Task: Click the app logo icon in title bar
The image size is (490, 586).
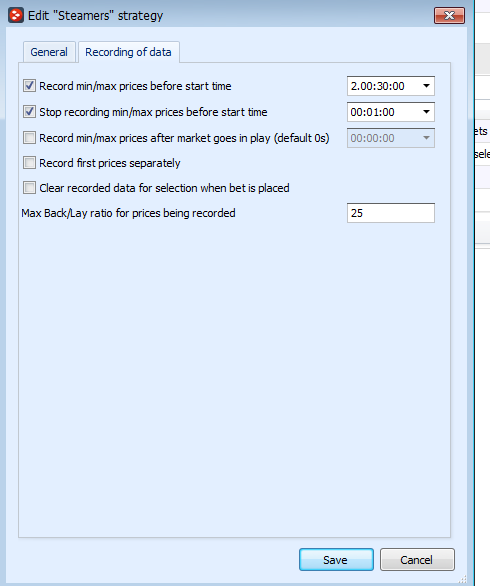Action: 16,15
